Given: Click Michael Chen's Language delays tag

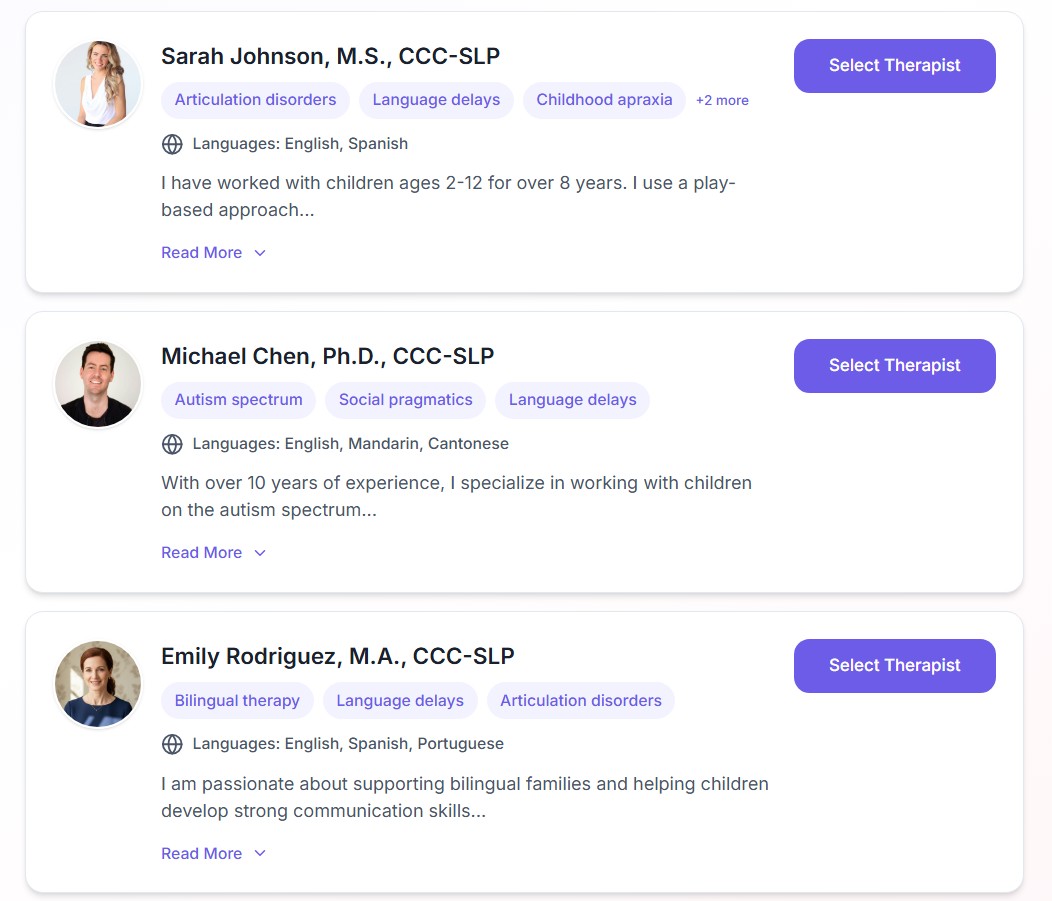Looking at the screenshot, I should click(572, 400).
